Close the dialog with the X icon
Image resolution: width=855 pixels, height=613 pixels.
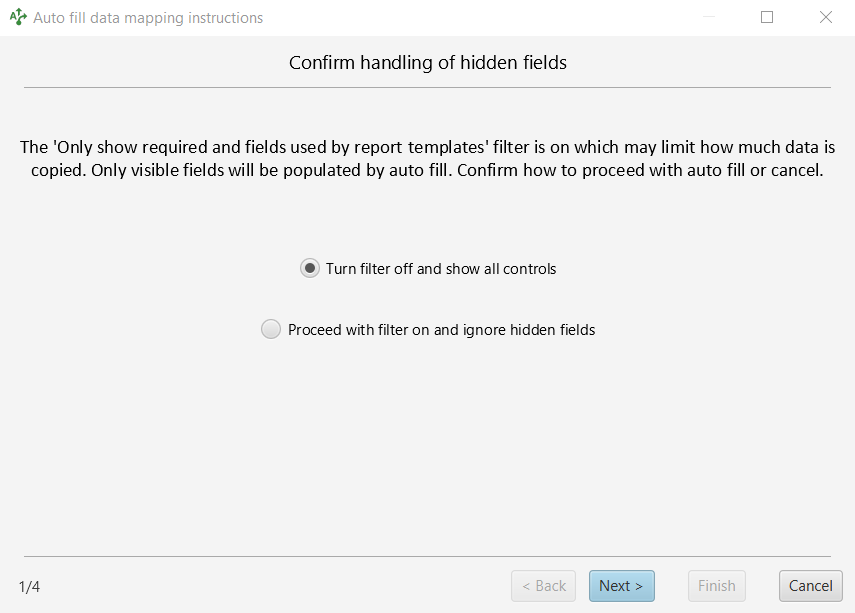[x=826, y=17]
